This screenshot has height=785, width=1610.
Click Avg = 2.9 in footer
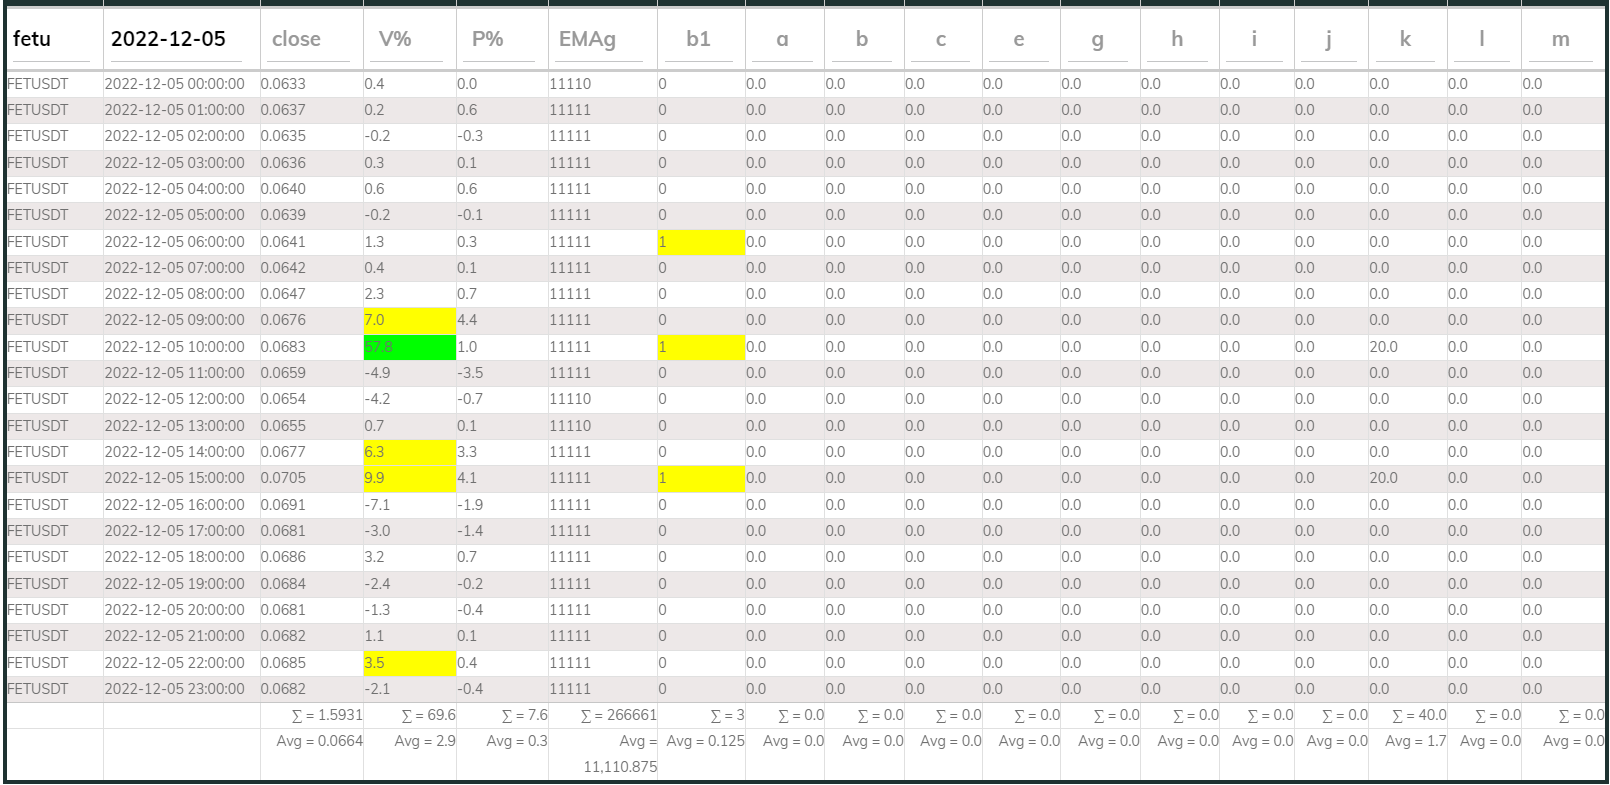coord(425,741)
